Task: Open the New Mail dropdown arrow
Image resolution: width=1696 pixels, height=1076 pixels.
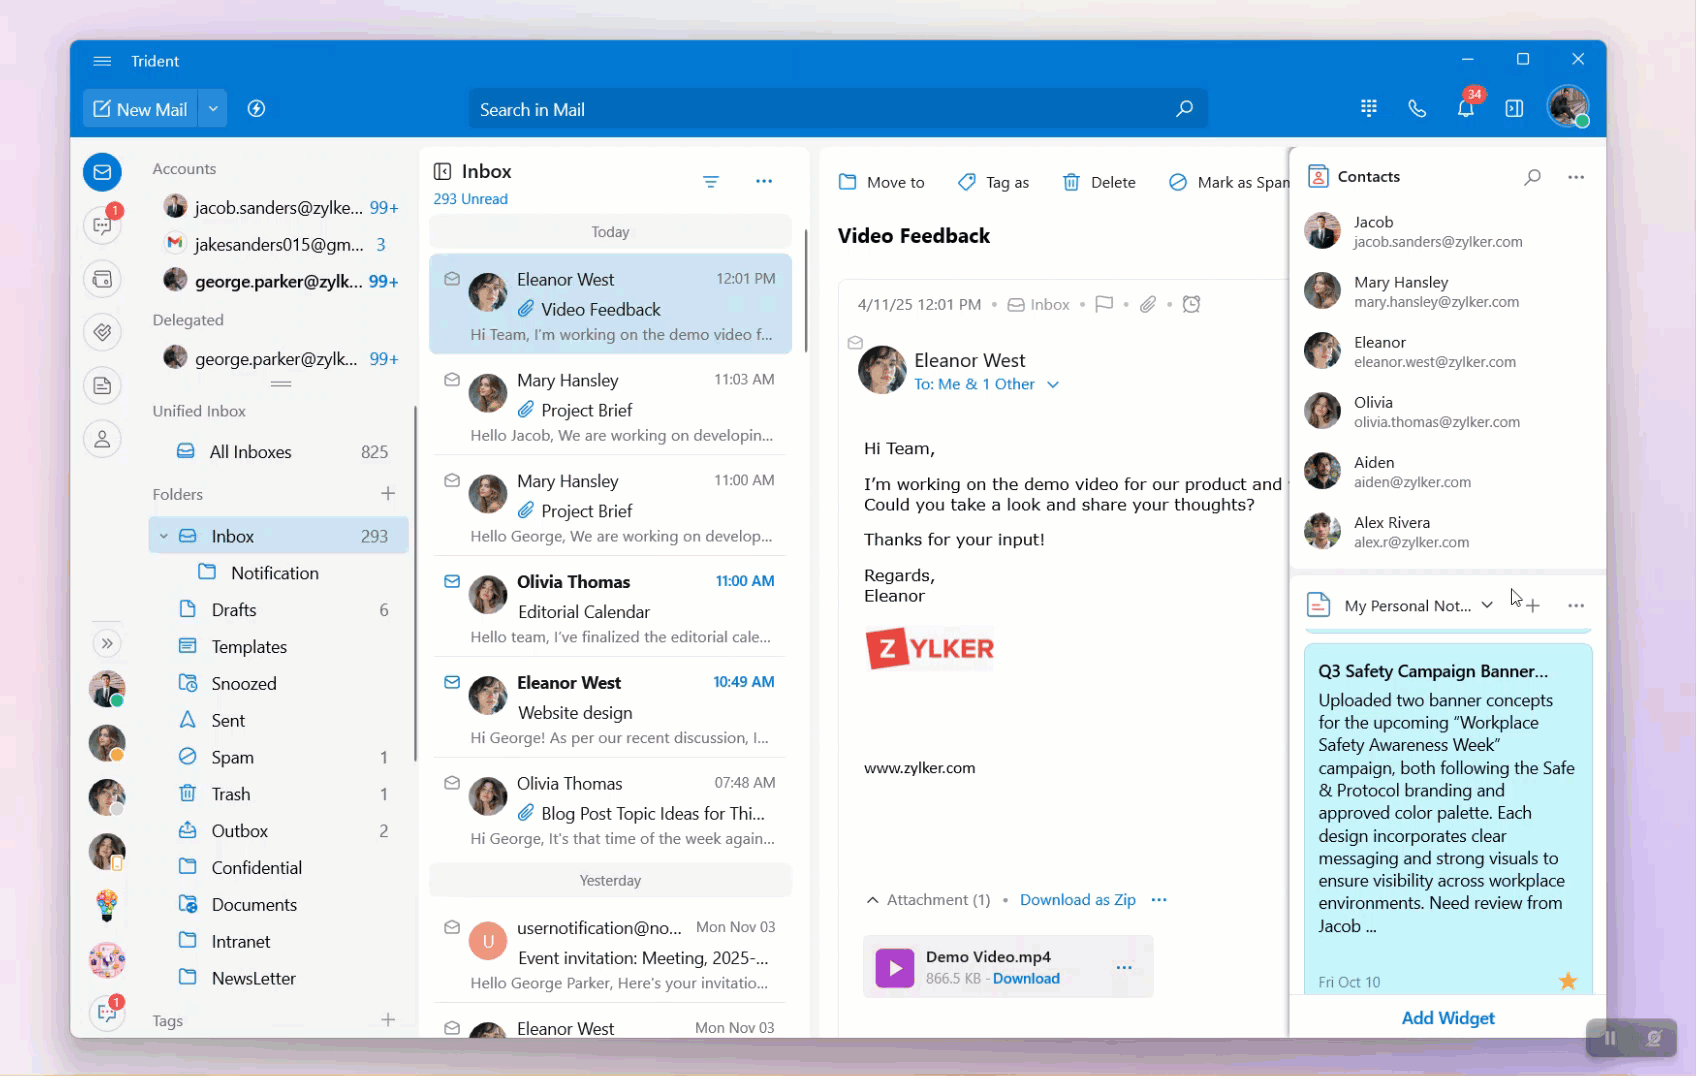Action: tap(213, 109)
